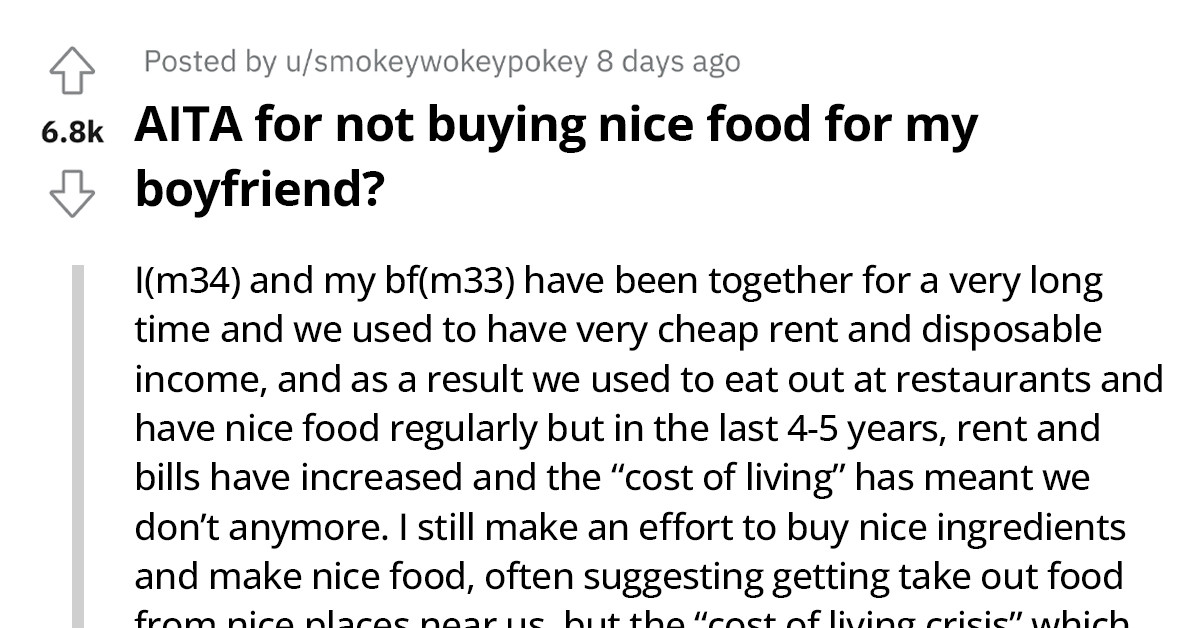Click the "AITA" word in the title
1200x628 pixels.
point(190,126)
